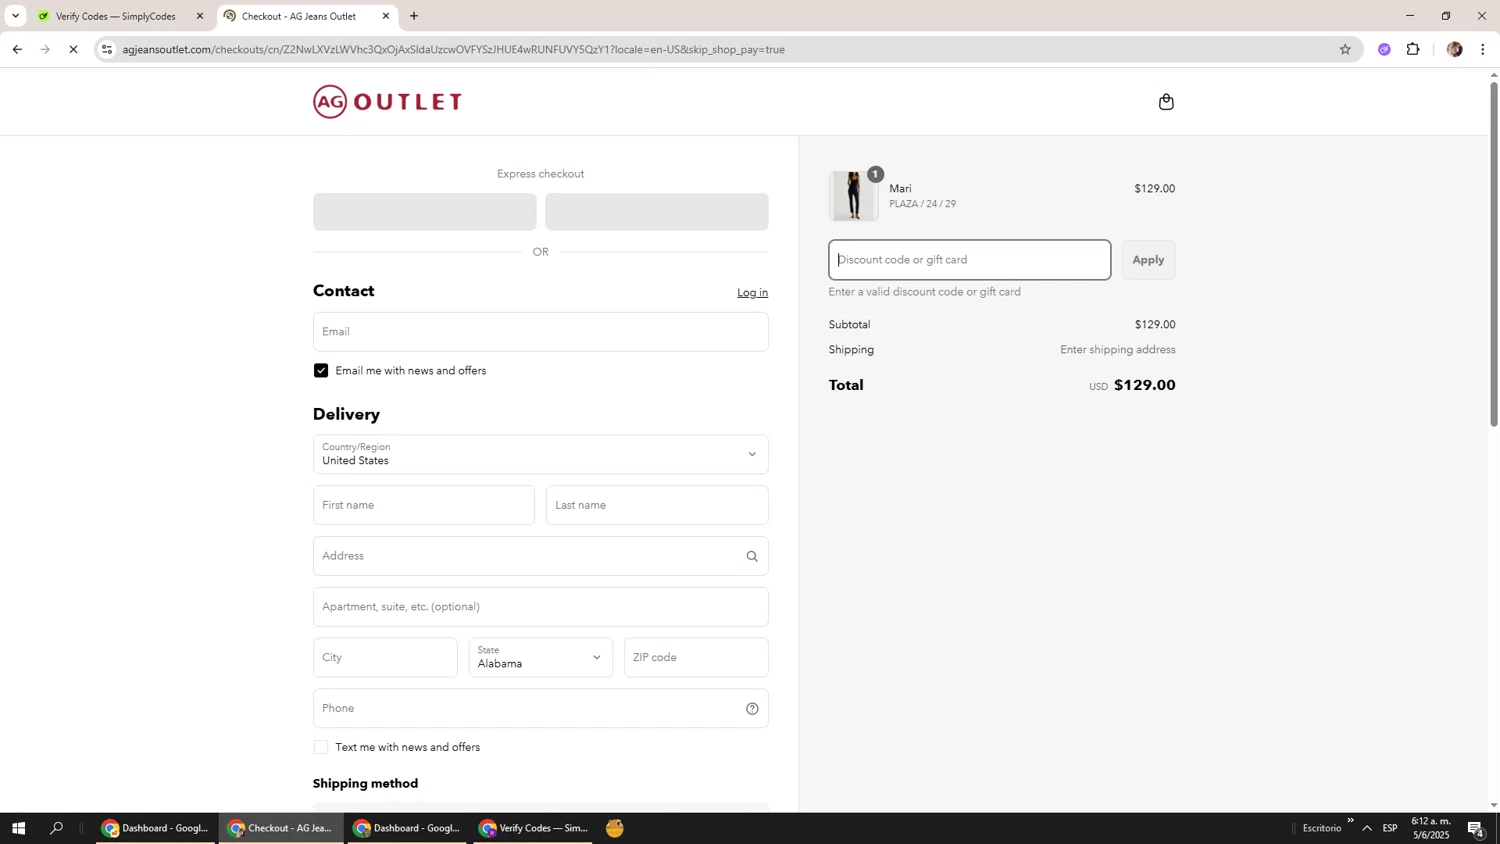This screenshot has height=844, width=1500.
Task: Open Windows taskbar search
Action: [57, 828]
